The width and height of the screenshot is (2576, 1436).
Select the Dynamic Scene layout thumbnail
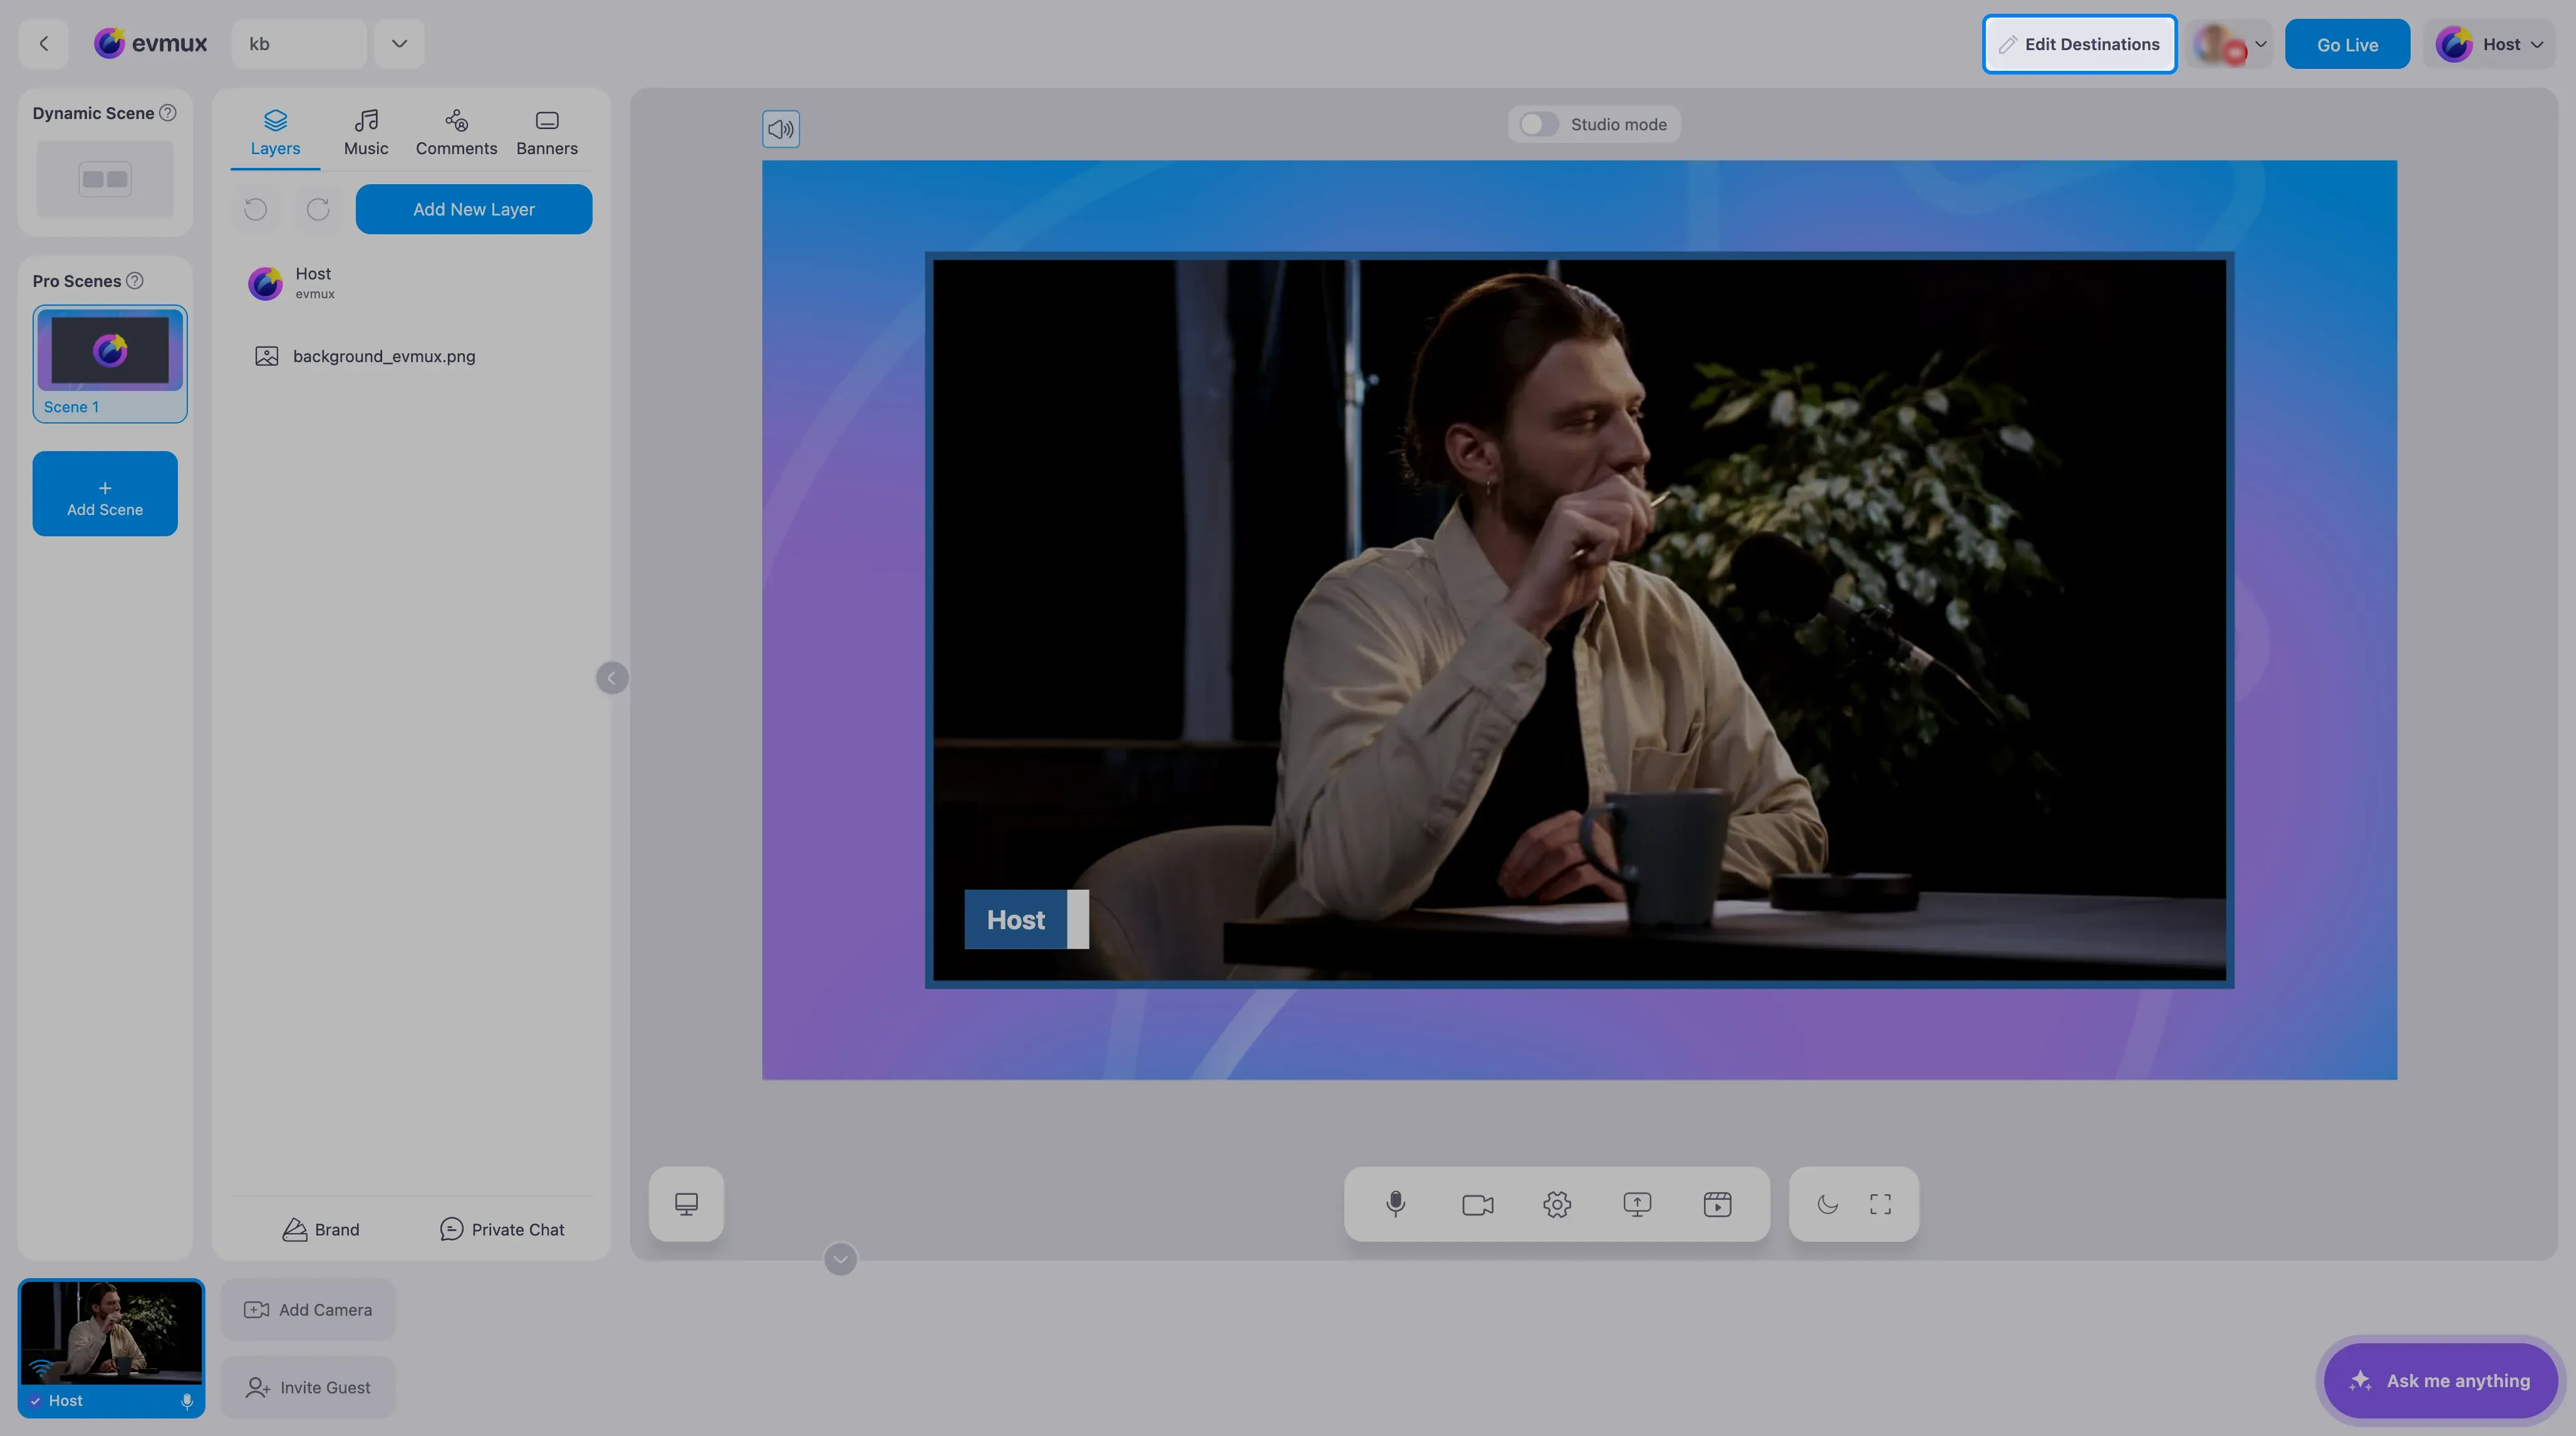click(105, 179)
